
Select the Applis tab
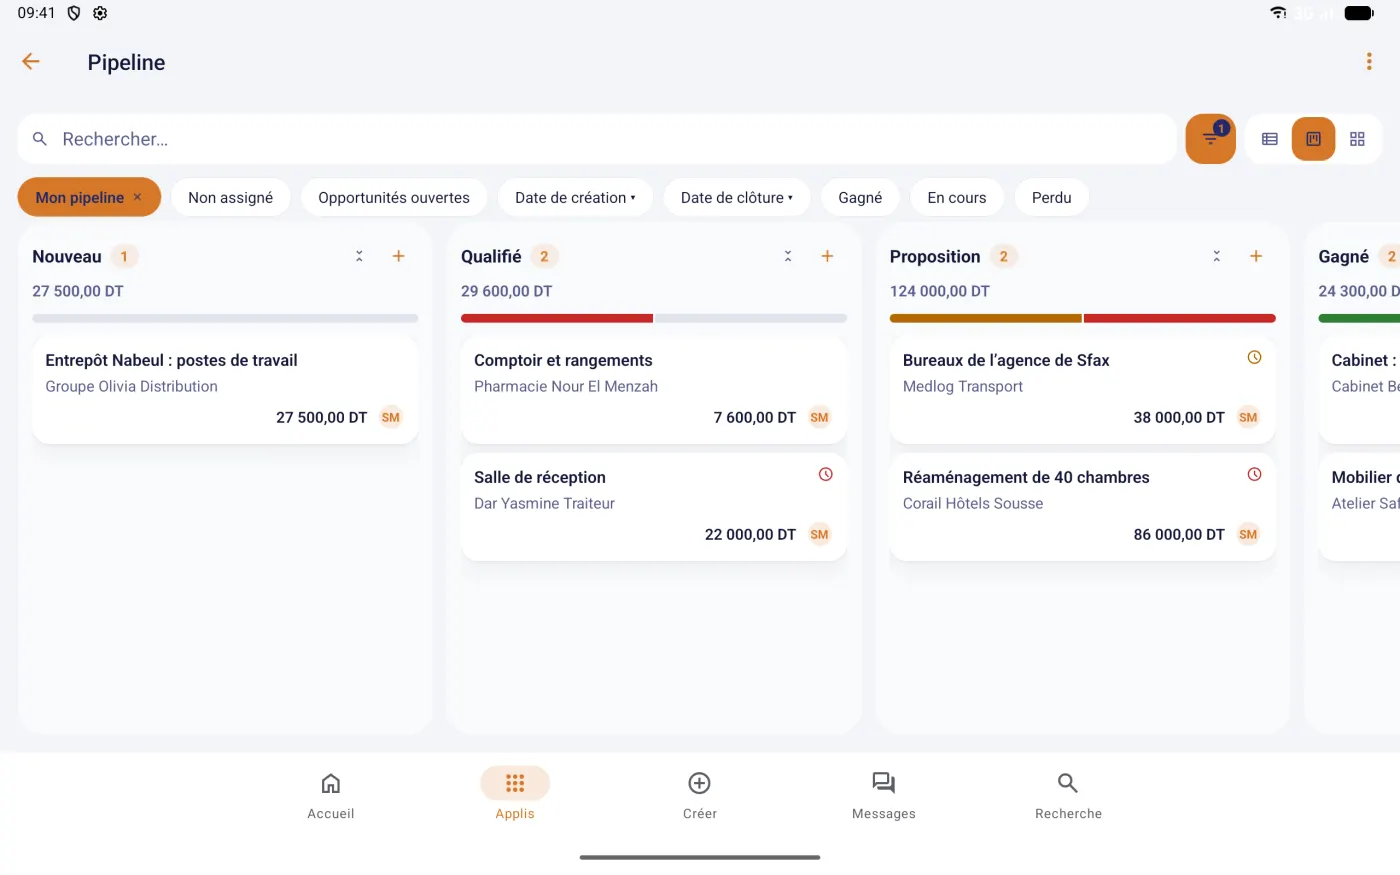(x=515, y=796)
